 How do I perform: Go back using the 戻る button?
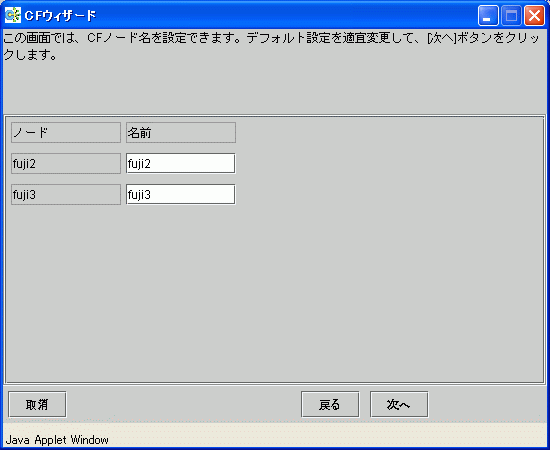pos(330,404)
